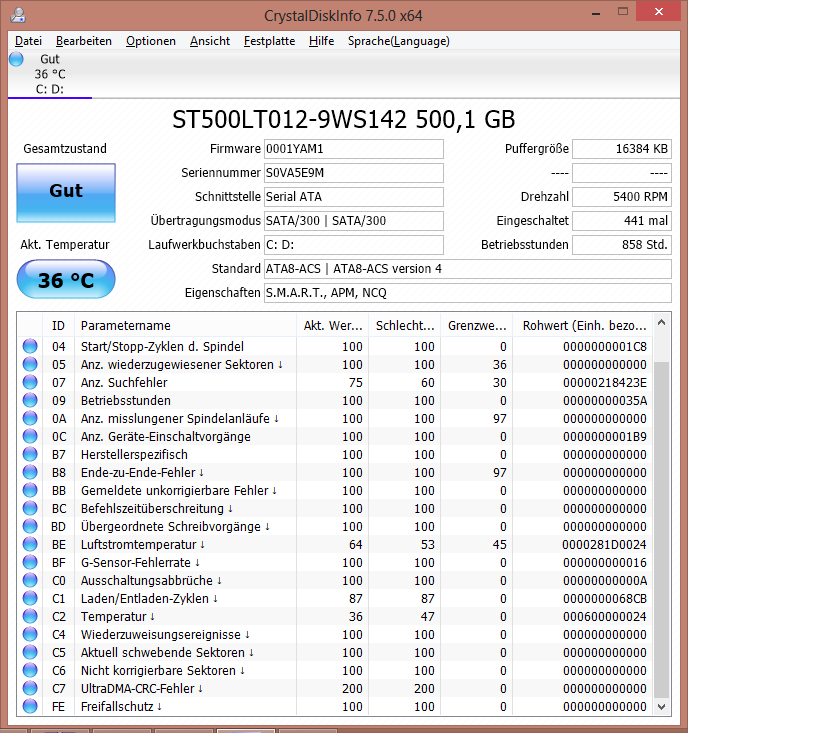Click status orb for Betriebsstunden row
819x733 pixels.
(x=30, y=400)
